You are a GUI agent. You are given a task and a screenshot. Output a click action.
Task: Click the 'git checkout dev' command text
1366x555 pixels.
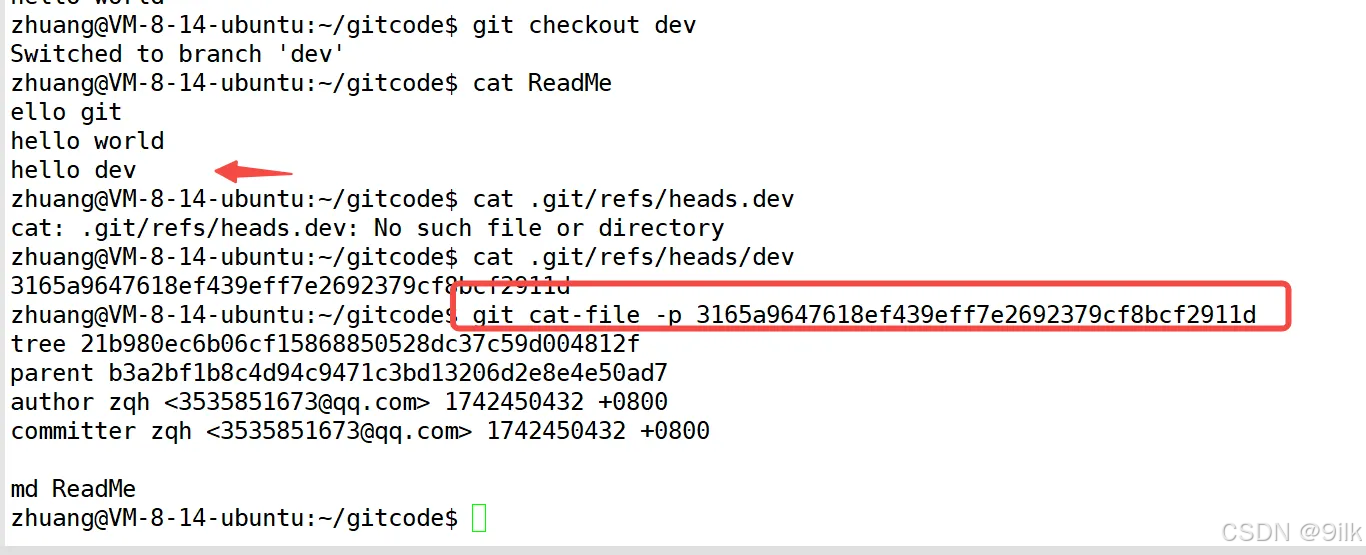click(584, 25)
